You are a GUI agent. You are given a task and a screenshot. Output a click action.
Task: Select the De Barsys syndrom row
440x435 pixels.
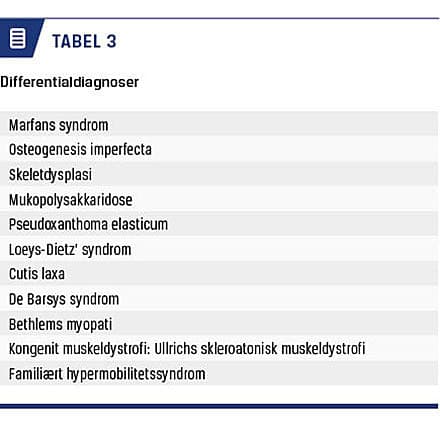coord(219,298)
